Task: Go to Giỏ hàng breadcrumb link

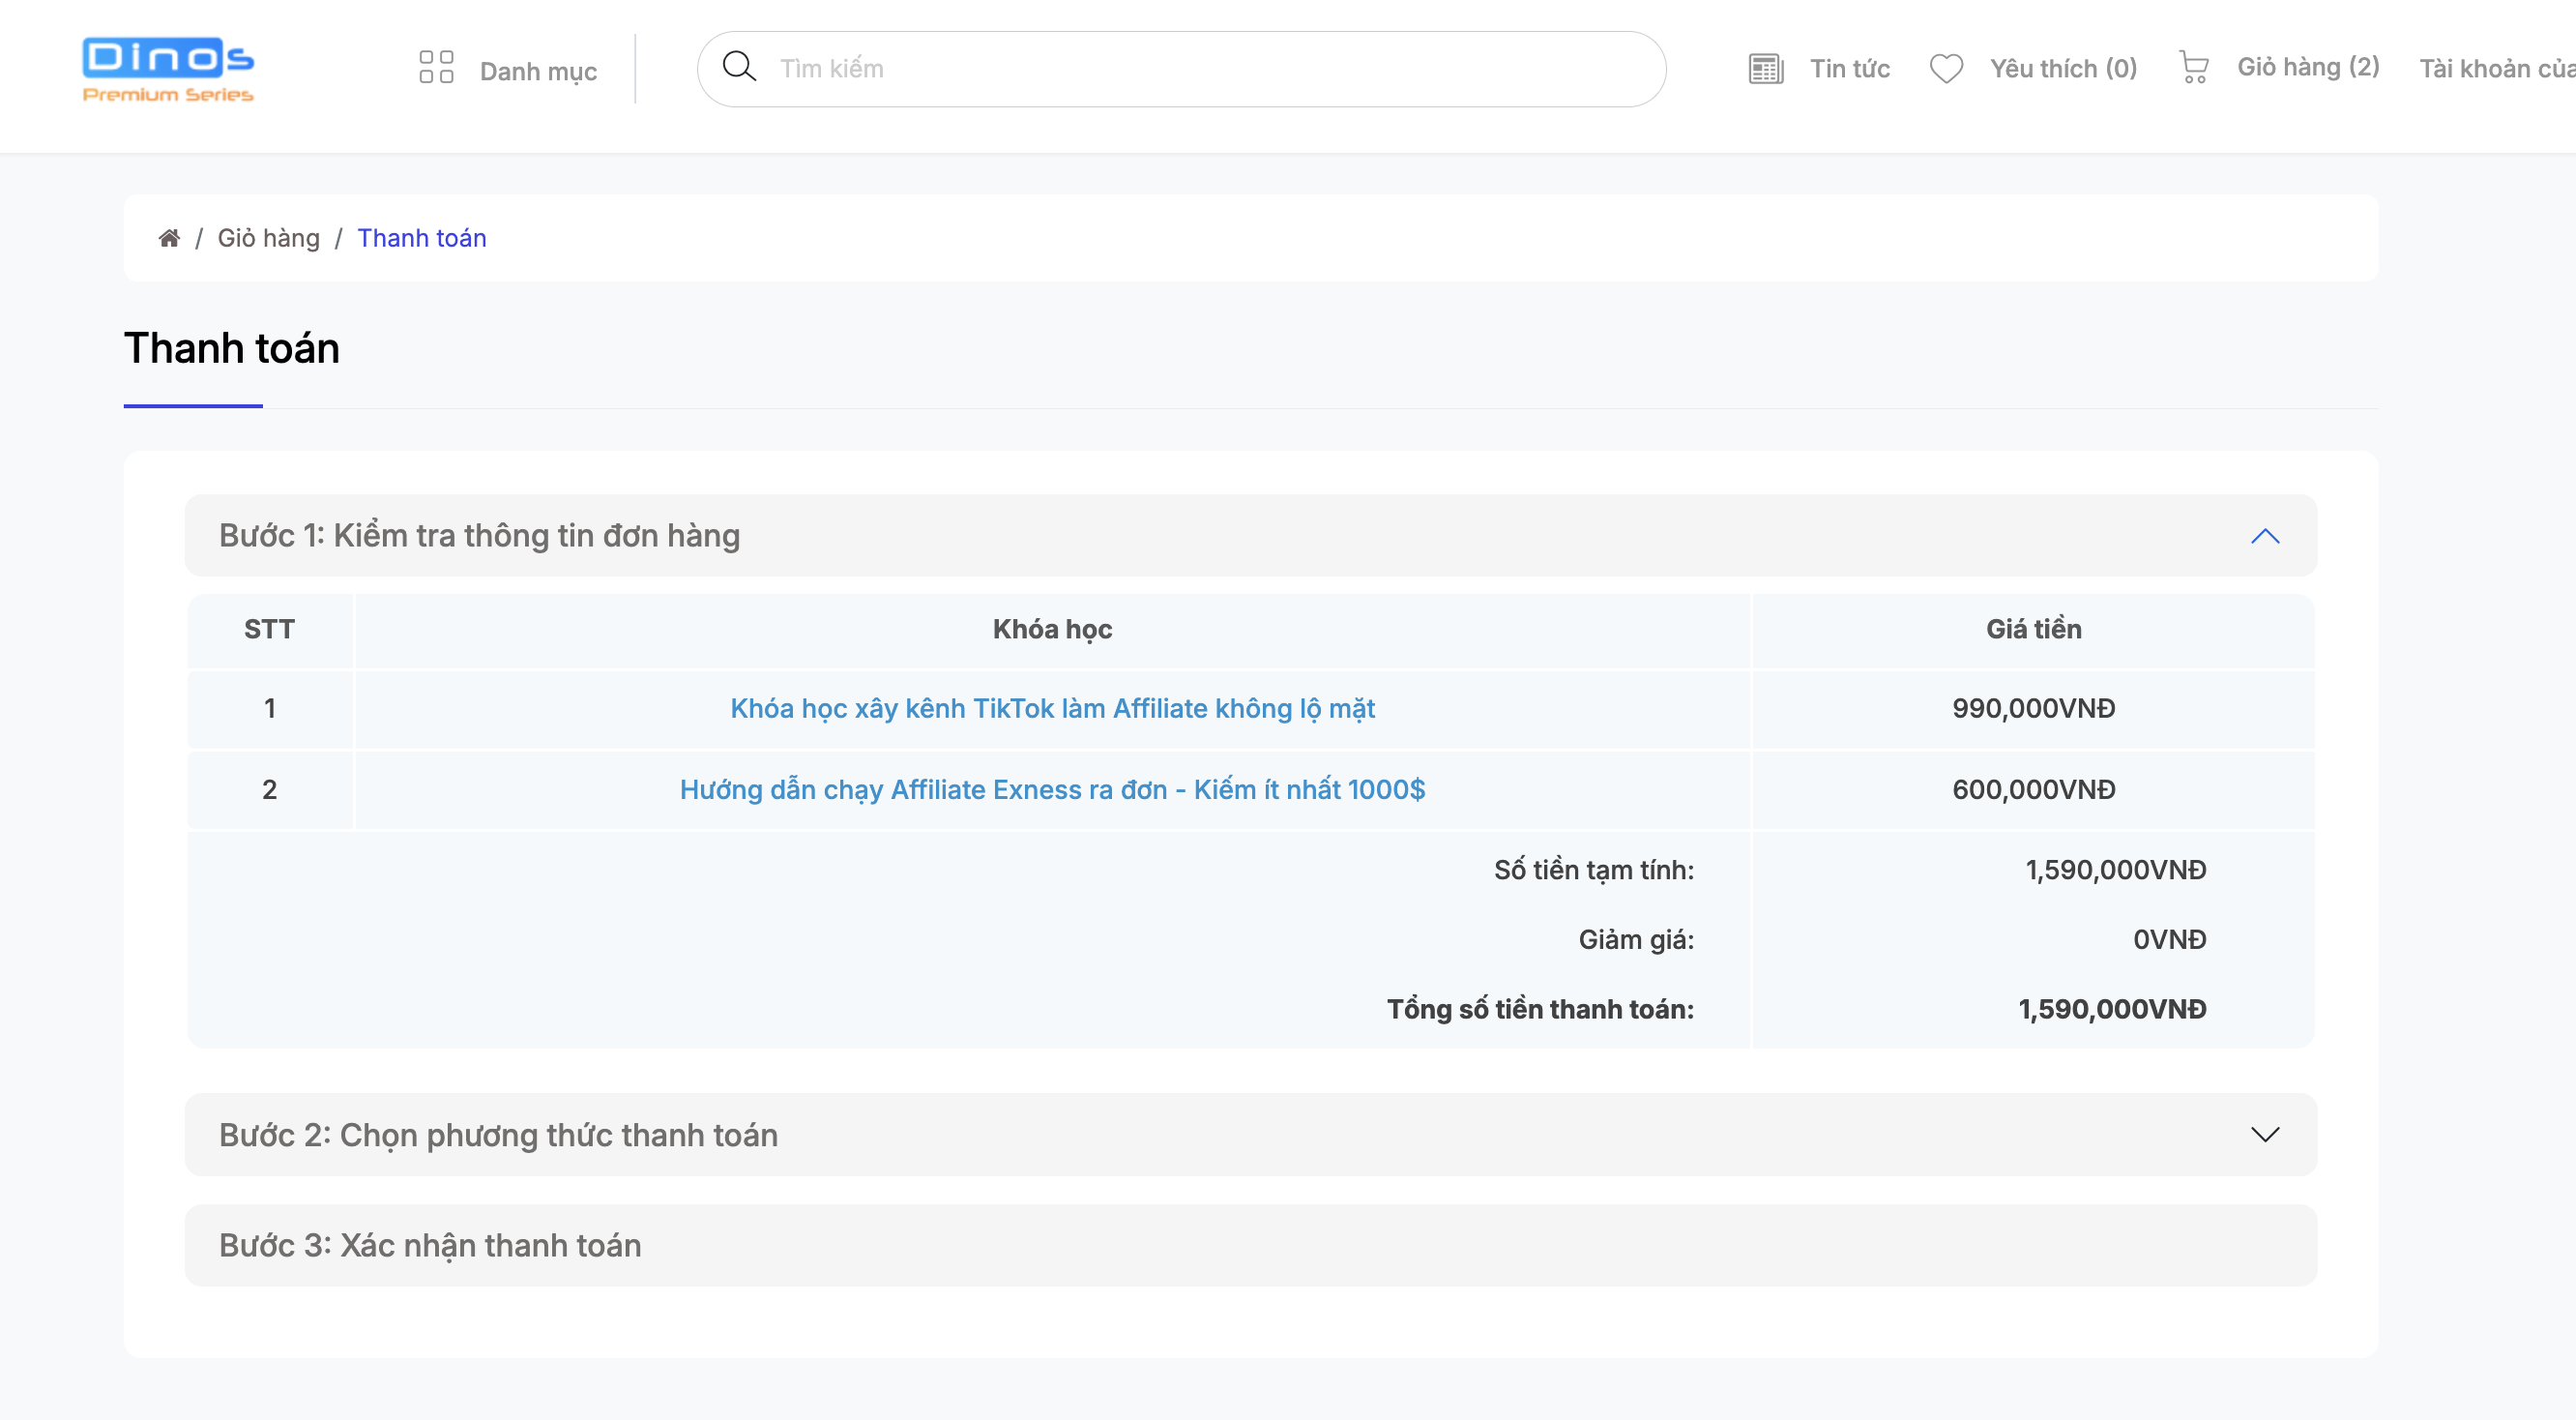Action: (268, 238)
